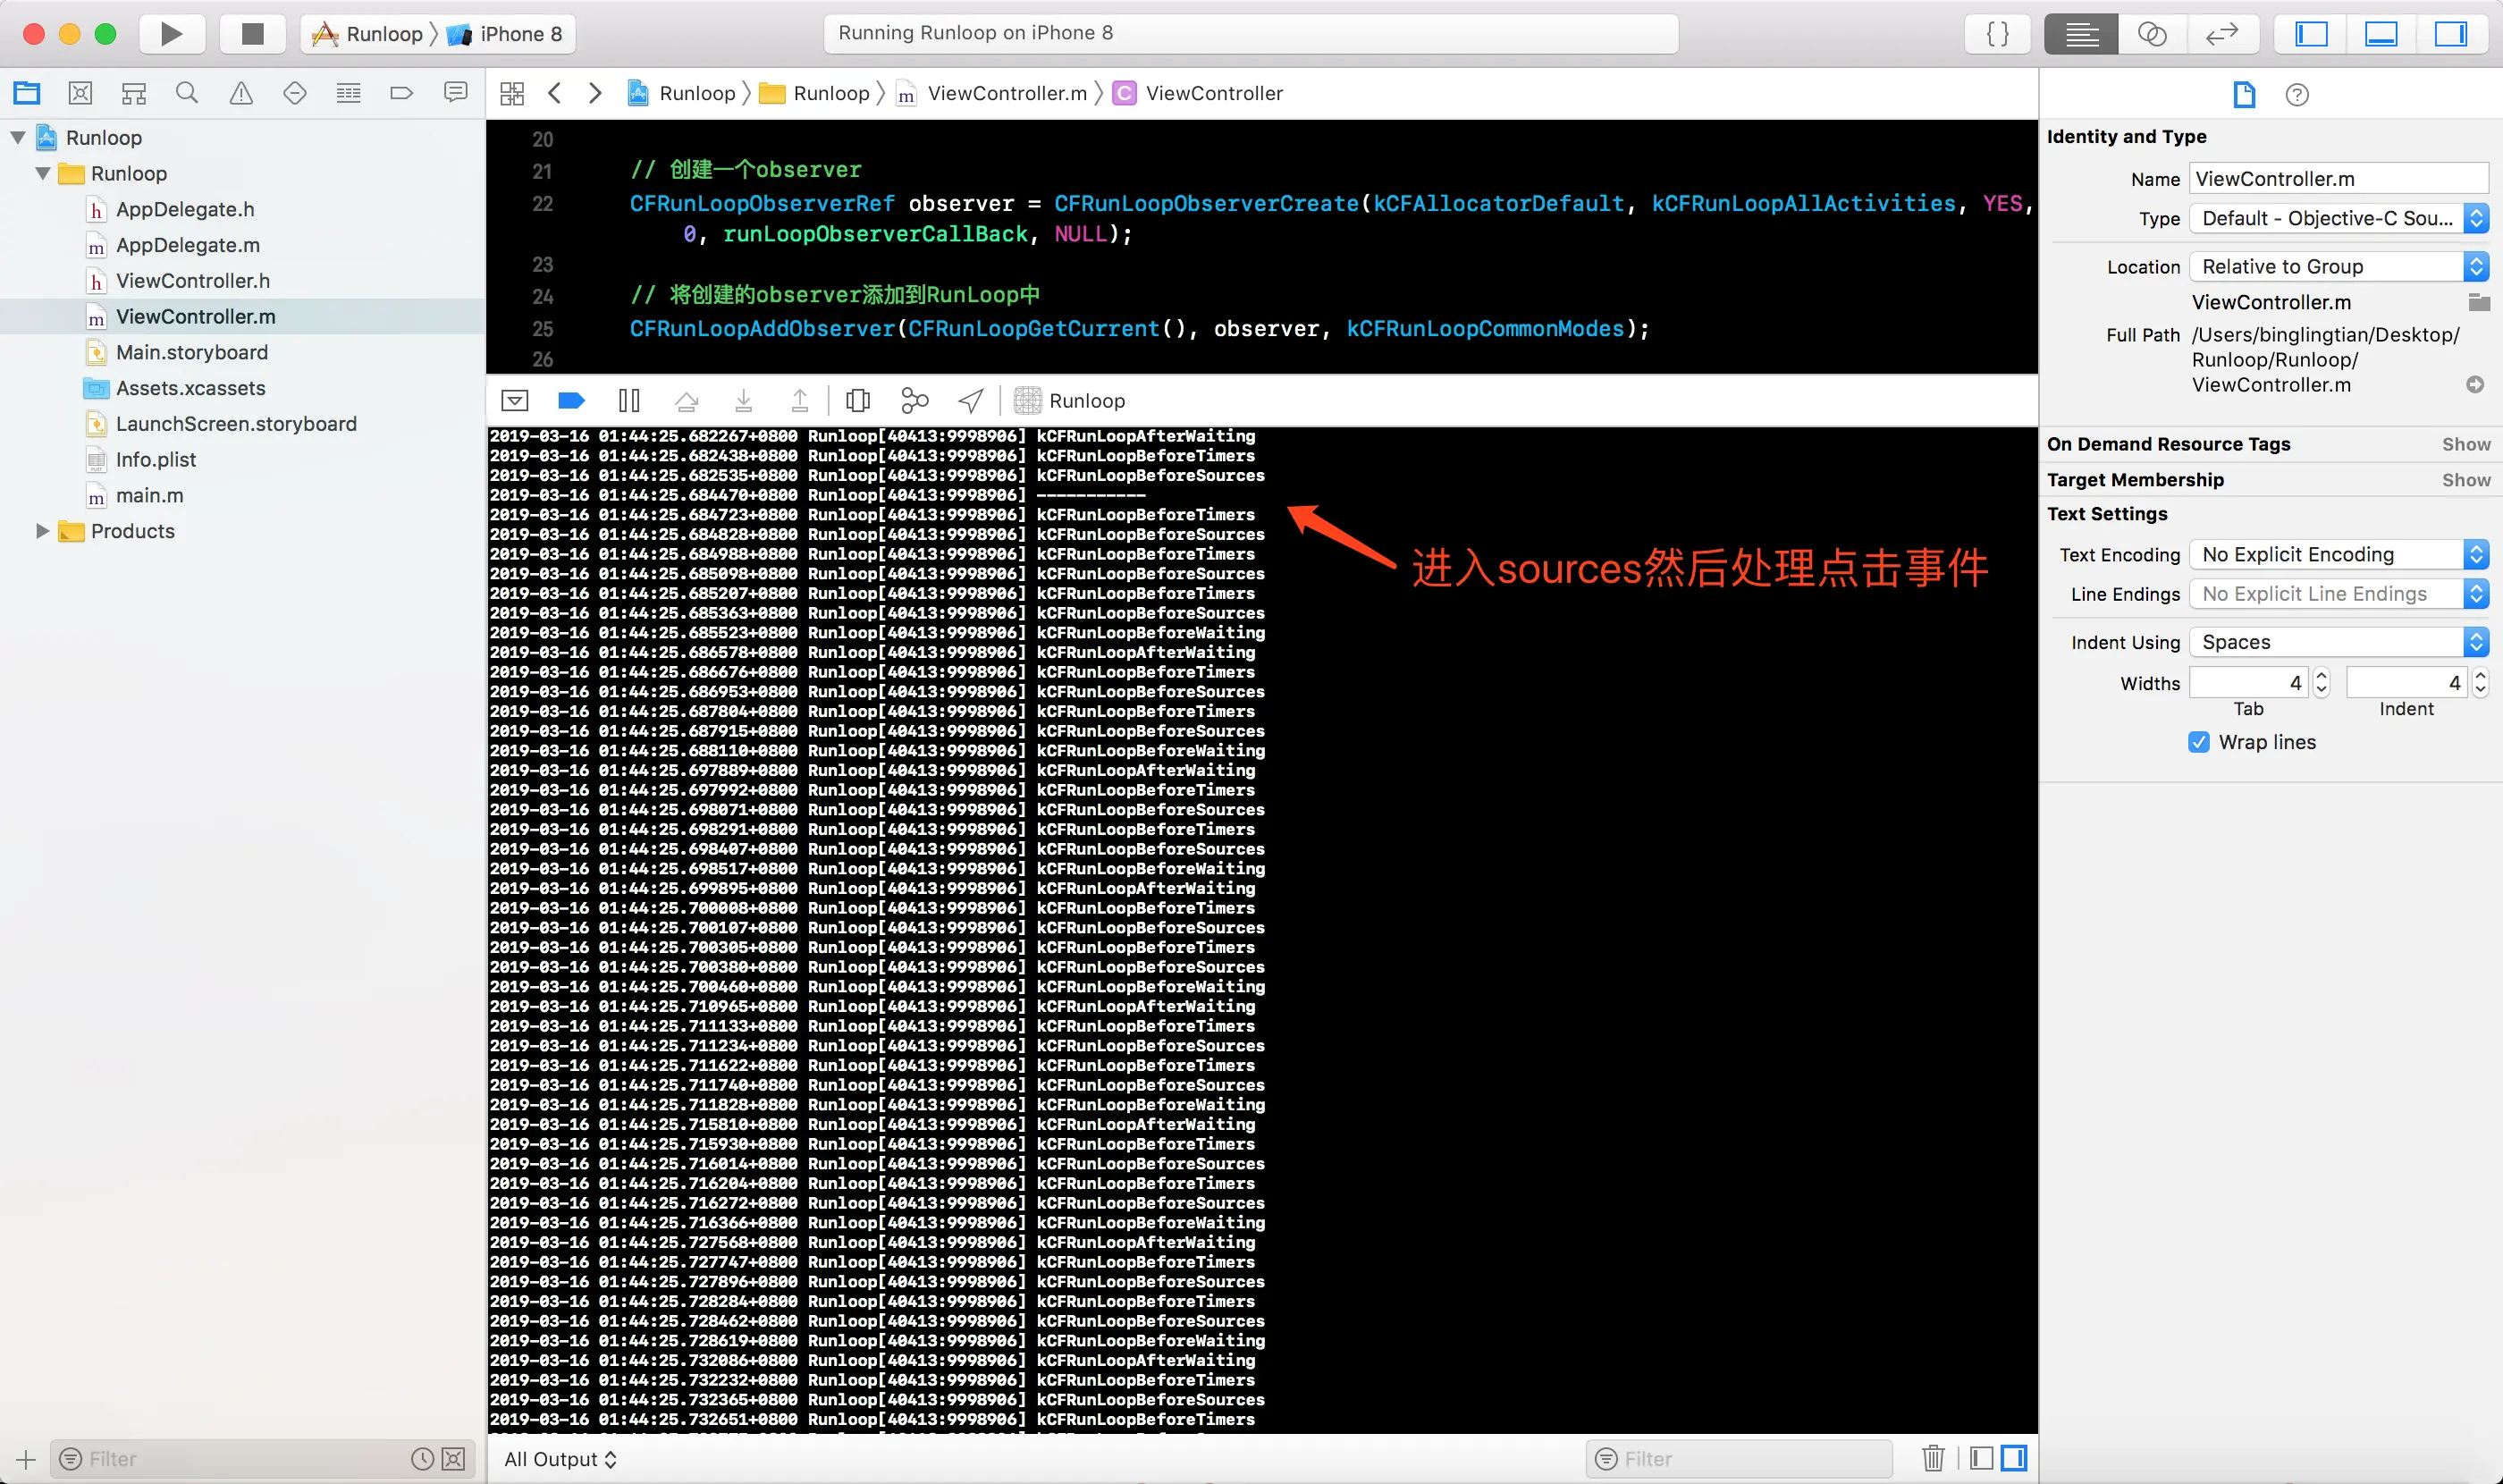Open the Issue navigator warning icon

pos(241,93)
